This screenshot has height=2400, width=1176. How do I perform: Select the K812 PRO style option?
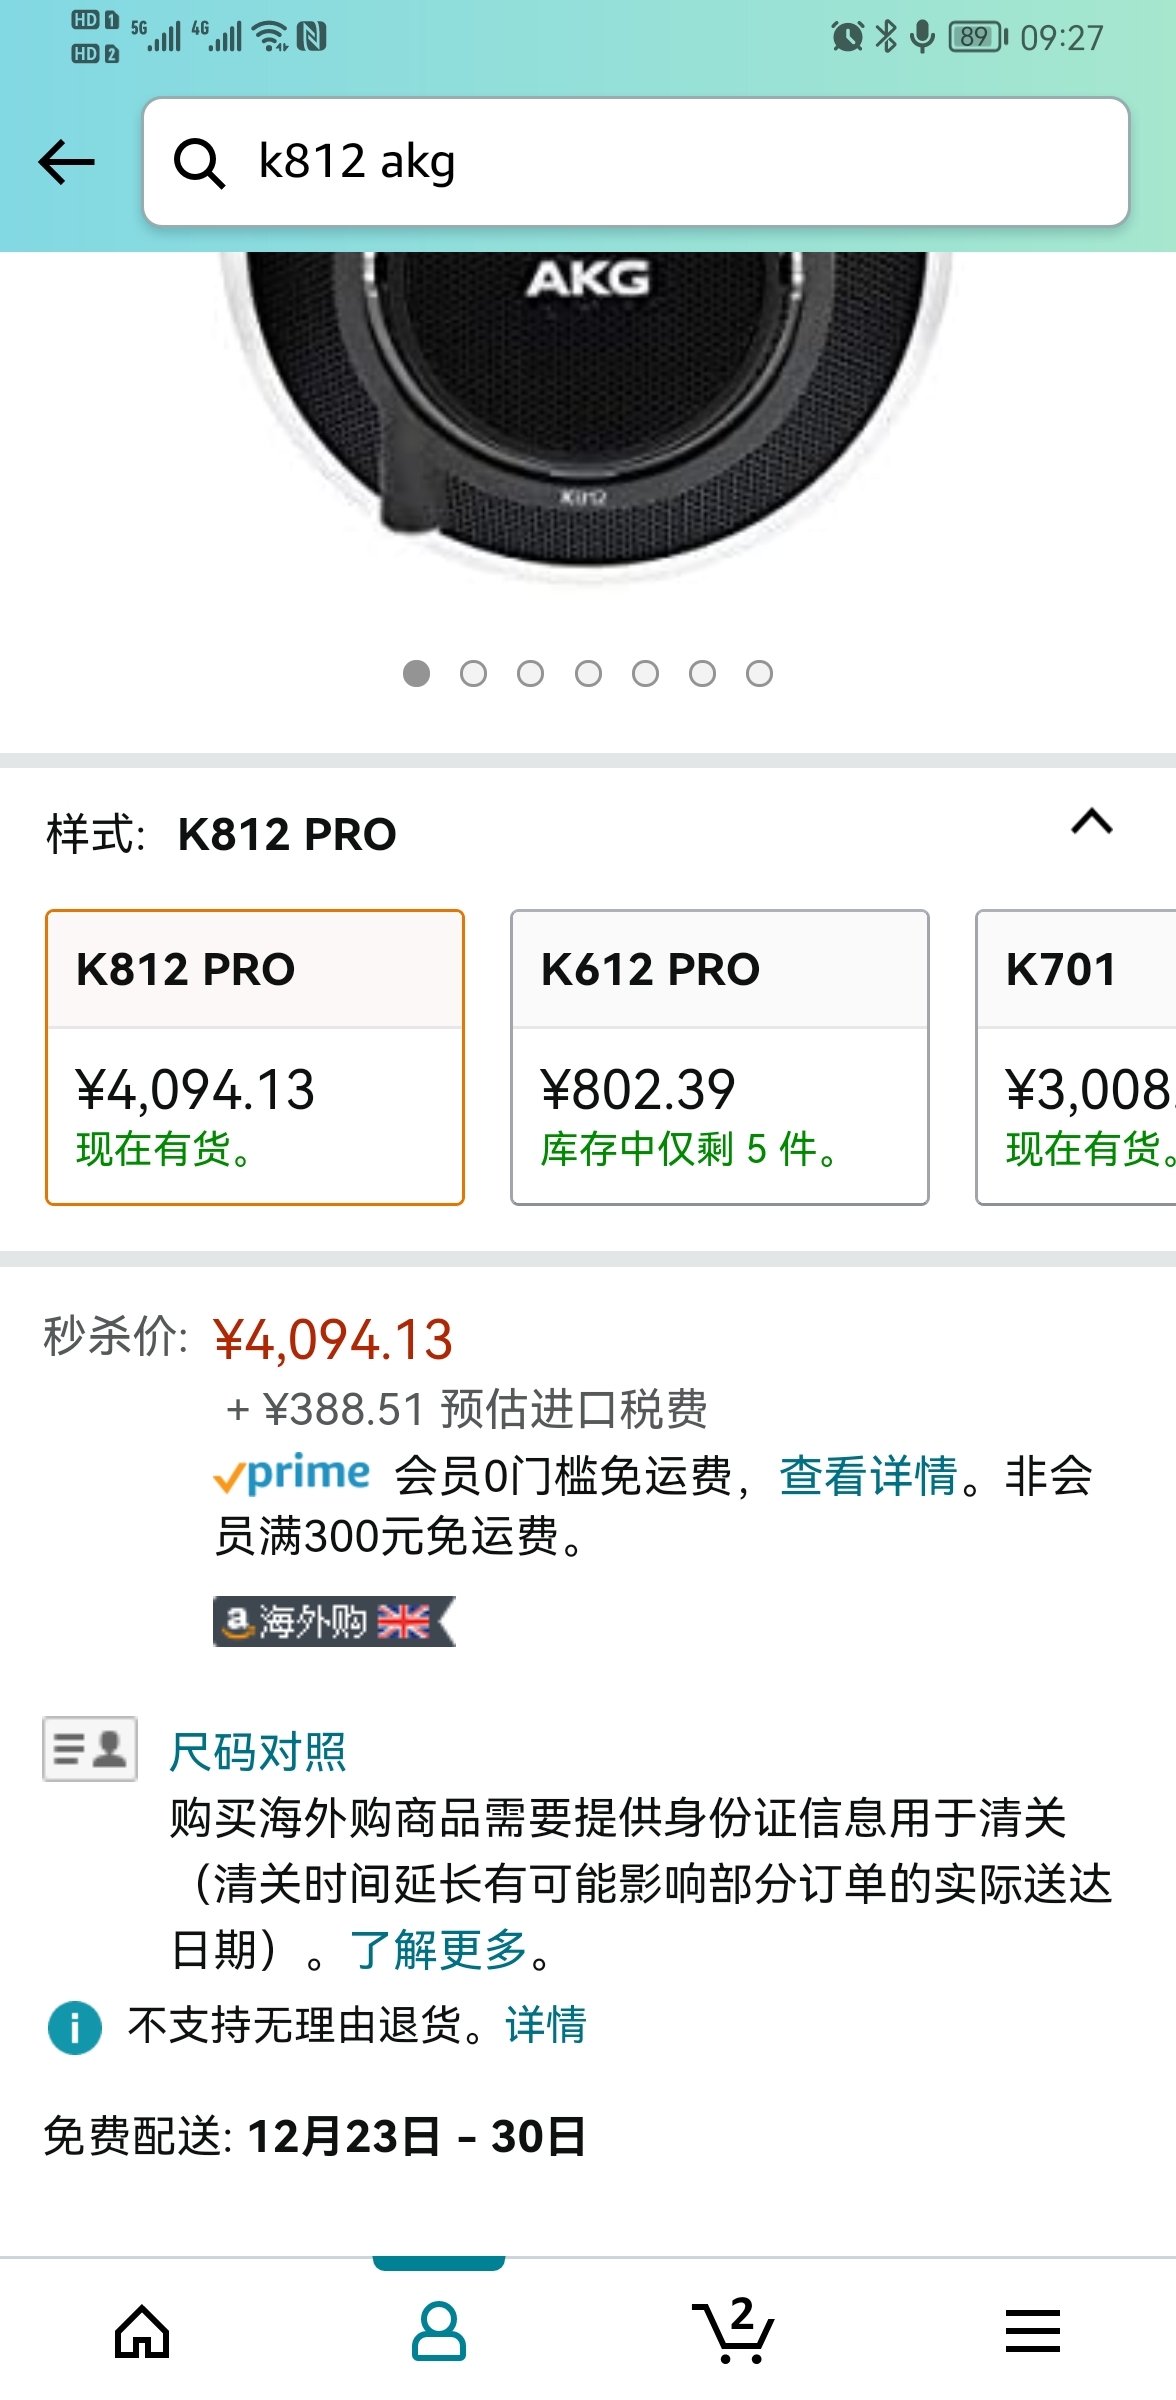pyautogui.click(x=255, y=1057)
